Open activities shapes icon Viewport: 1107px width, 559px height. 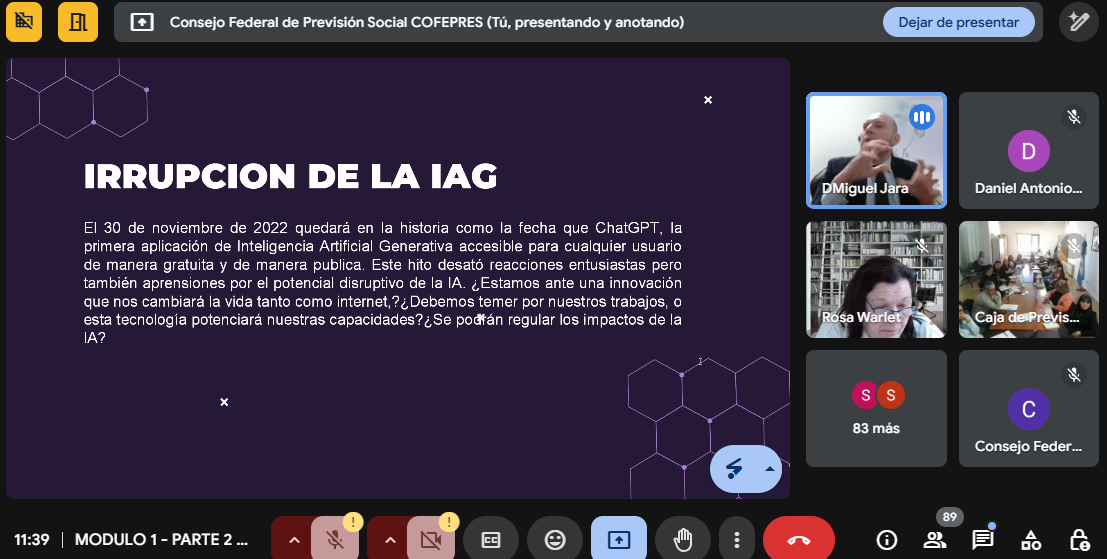click(1031, 540)
